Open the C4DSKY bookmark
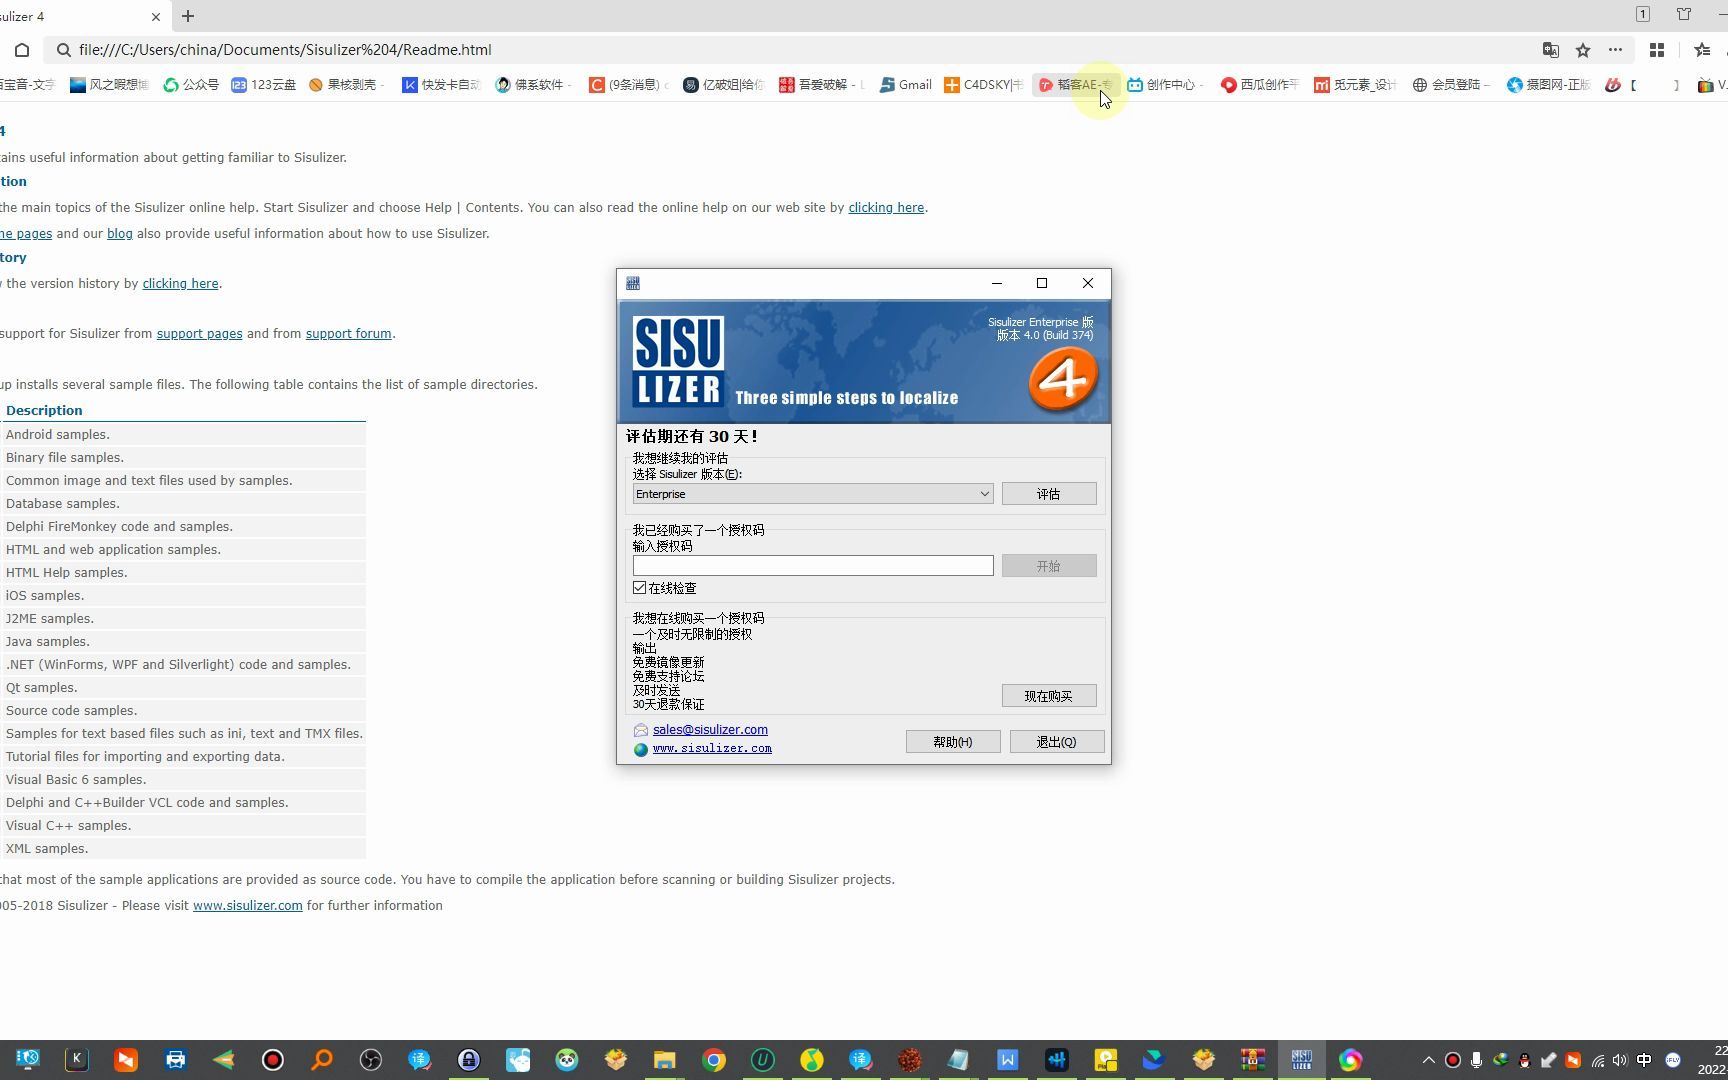Image resolution: width=1728 pixels, height=1080 pixels. [984, 85]
